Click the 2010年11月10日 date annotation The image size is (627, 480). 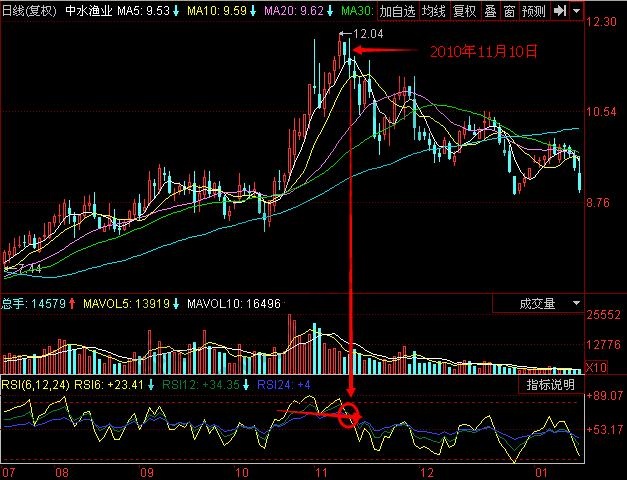[x=484, y=49]
